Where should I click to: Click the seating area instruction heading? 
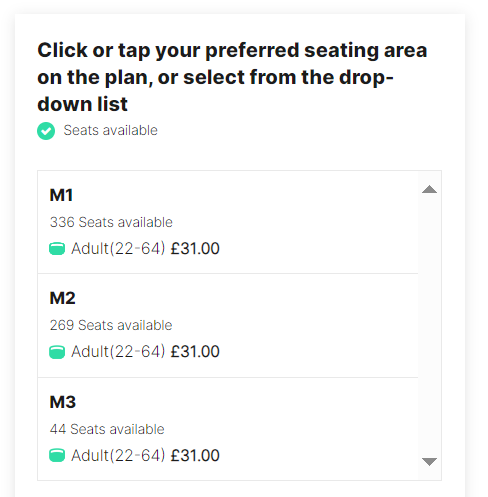pyautogui.click(x=232, y=77)
